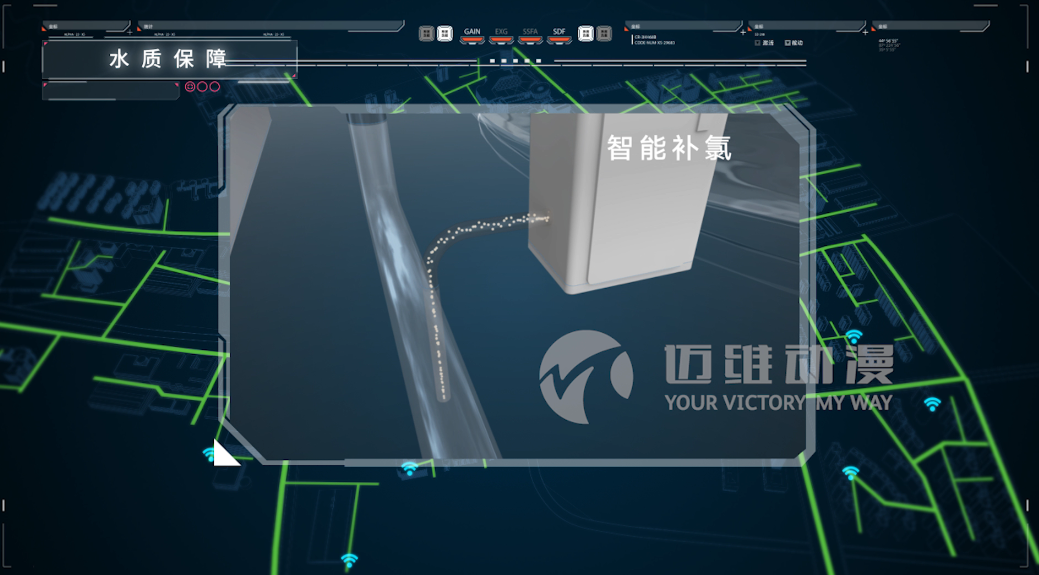Click the highlighted grid icon left of GAIN
The height and width of the screenshot is (575, 1039).
(445, 34)
